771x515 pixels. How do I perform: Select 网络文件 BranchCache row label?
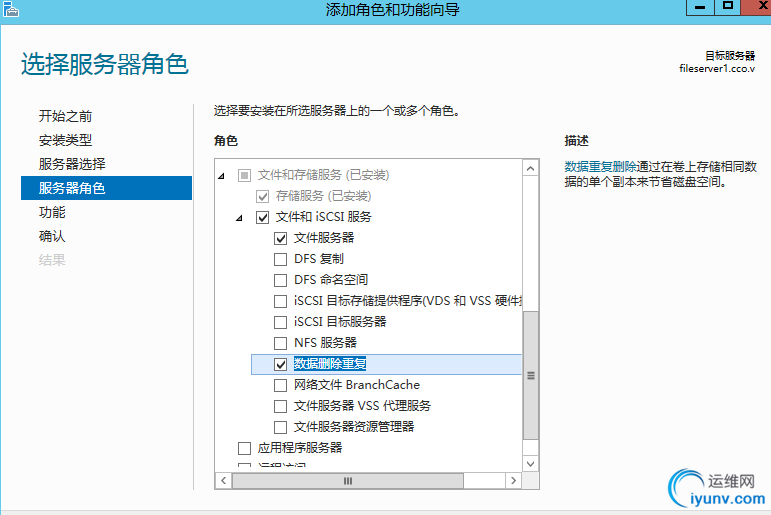(357, 385)
